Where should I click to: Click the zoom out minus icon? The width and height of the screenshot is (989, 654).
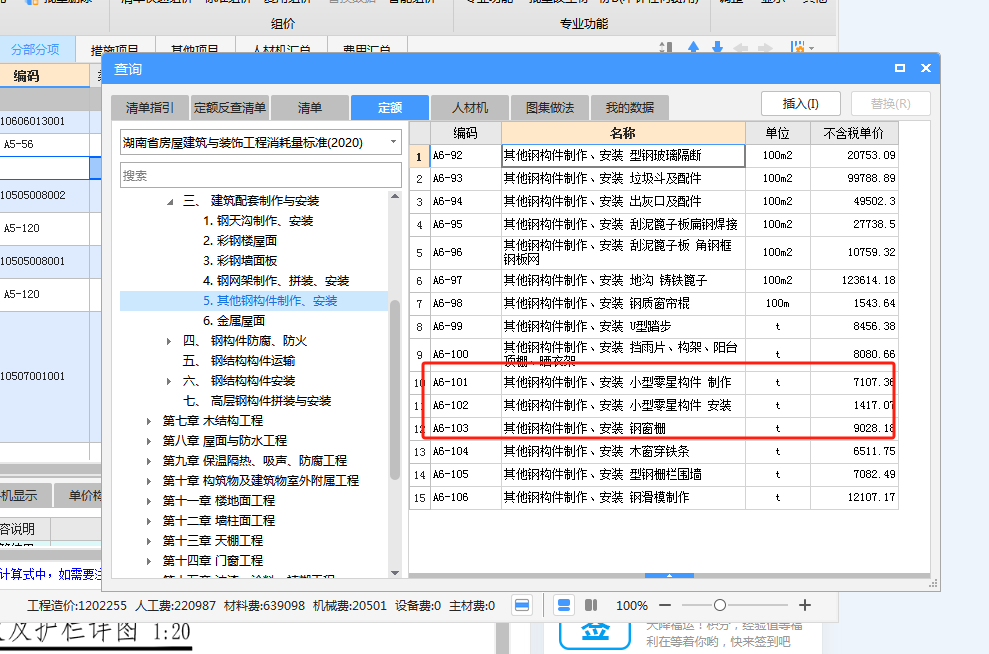(665, 605)
